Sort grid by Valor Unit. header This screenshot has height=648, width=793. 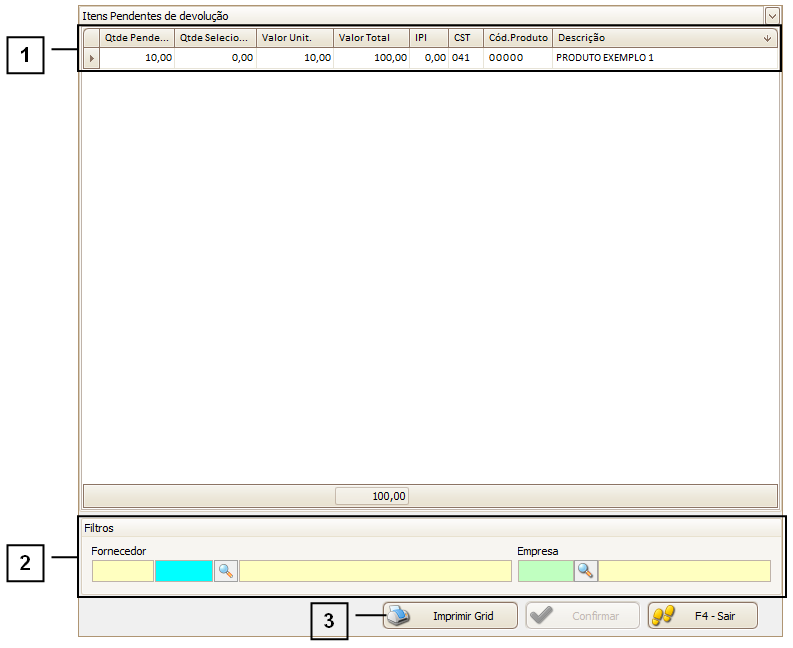tap(294, 38)
